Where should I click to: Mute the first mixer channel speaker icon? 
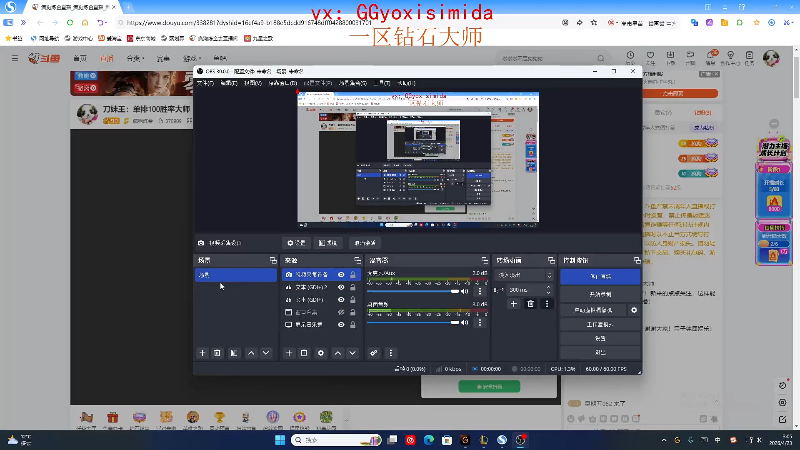[x=465, y=291]
